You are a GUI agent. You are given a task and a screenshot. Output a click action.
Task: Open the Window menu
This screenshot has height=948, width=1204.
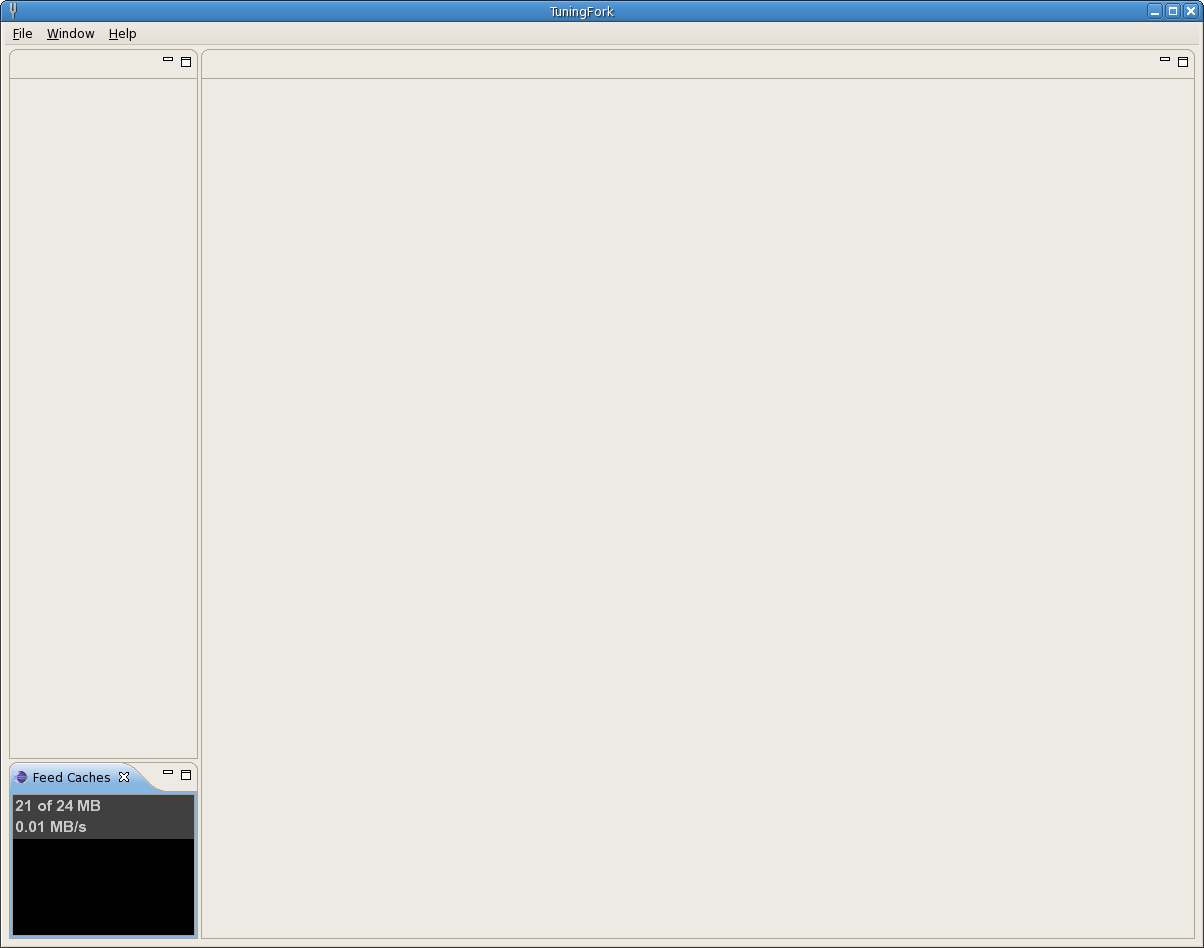[x=70, y=34]
